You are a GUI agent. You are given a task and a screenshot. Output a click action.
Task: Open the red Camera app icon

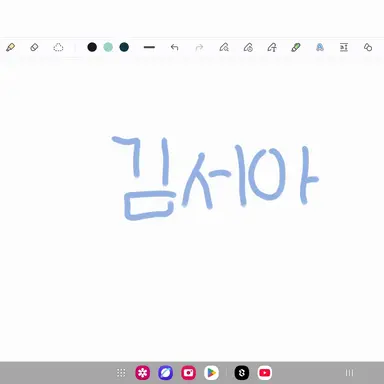[189, 373]
